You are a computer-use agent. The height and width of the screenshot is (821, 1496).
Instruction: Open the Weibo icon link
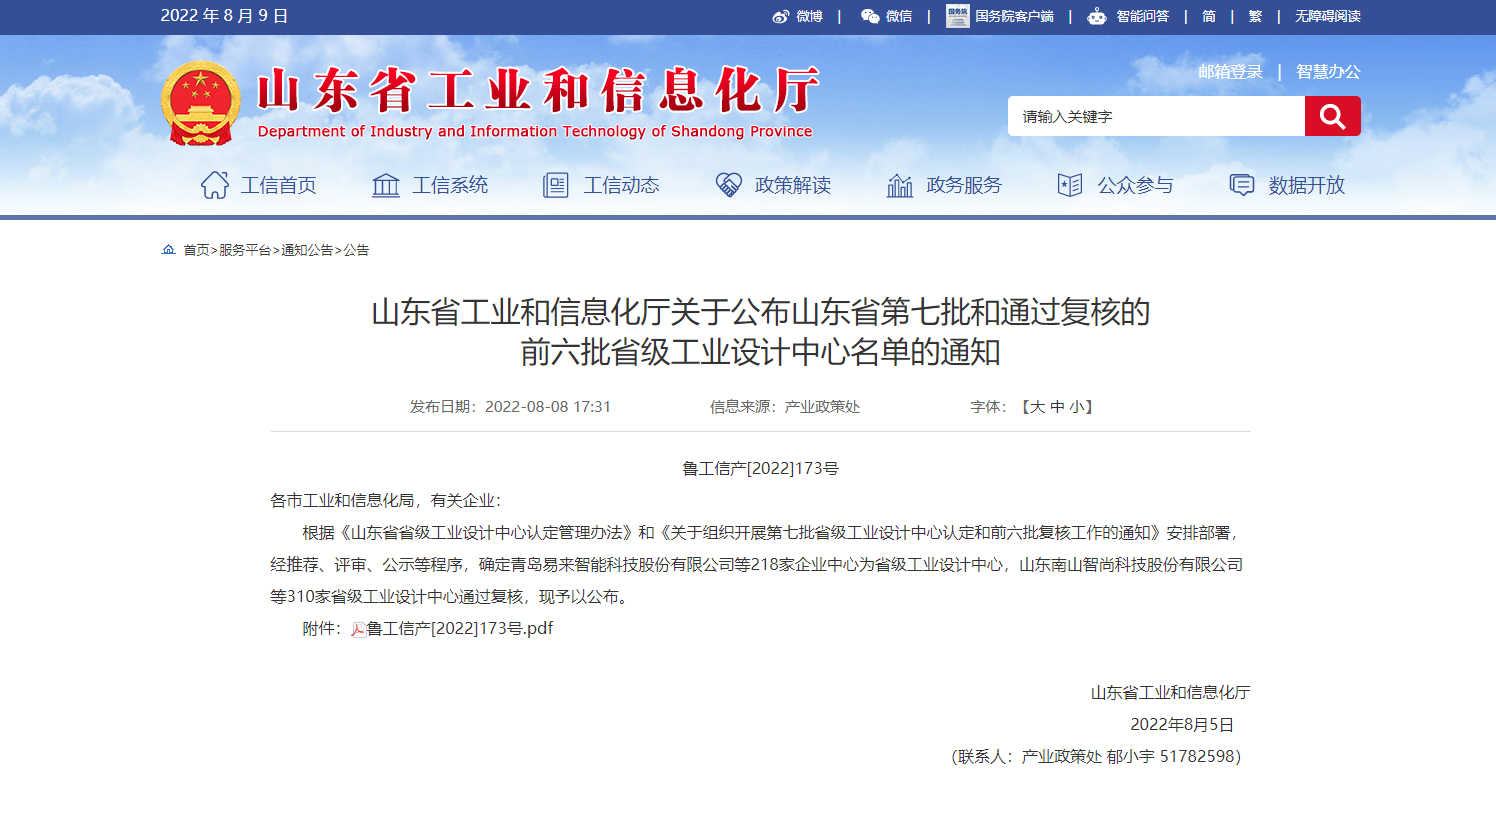click(781, 16)
